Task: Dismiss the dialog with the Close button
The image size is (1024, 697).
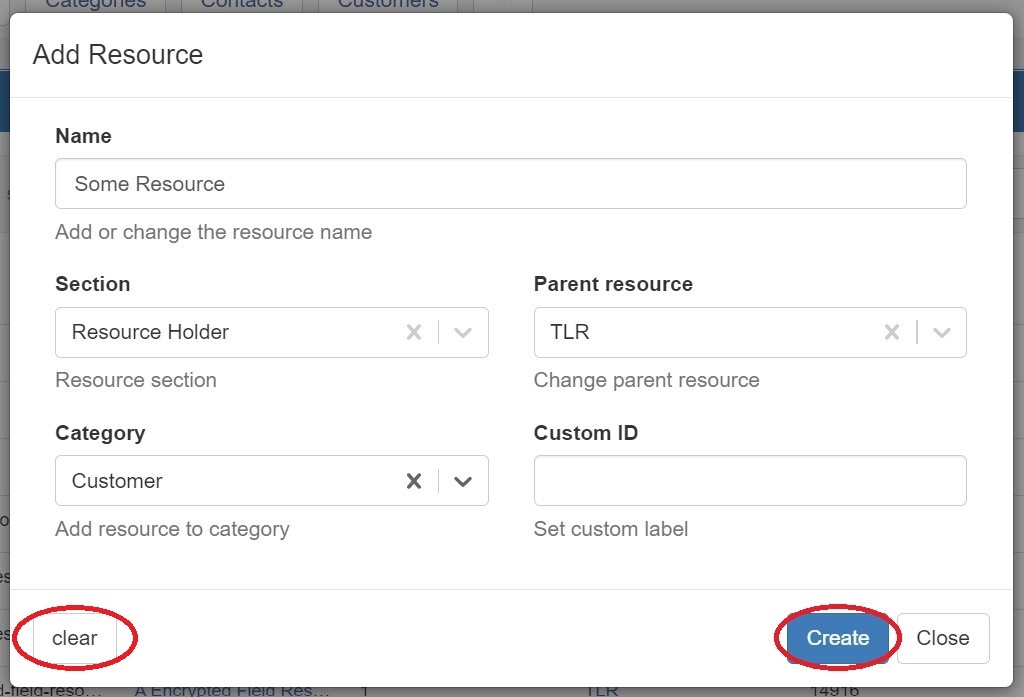Action: (x=942, y=638)
